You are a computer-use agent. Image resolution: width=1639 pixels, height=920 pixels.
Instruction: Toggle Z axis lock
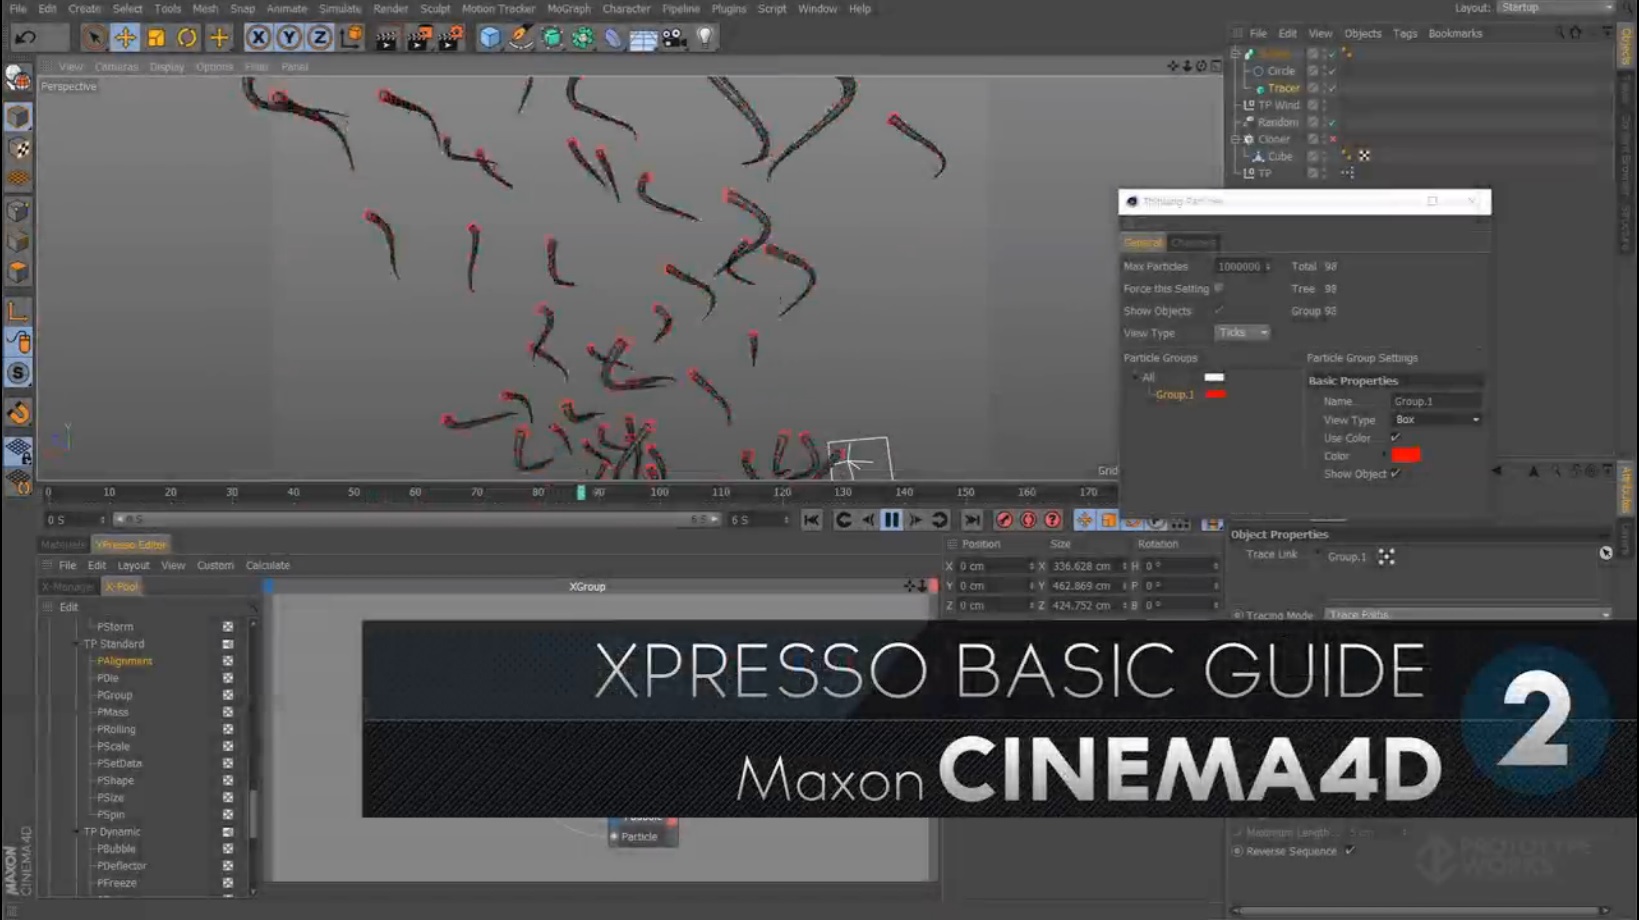[319, 38]
